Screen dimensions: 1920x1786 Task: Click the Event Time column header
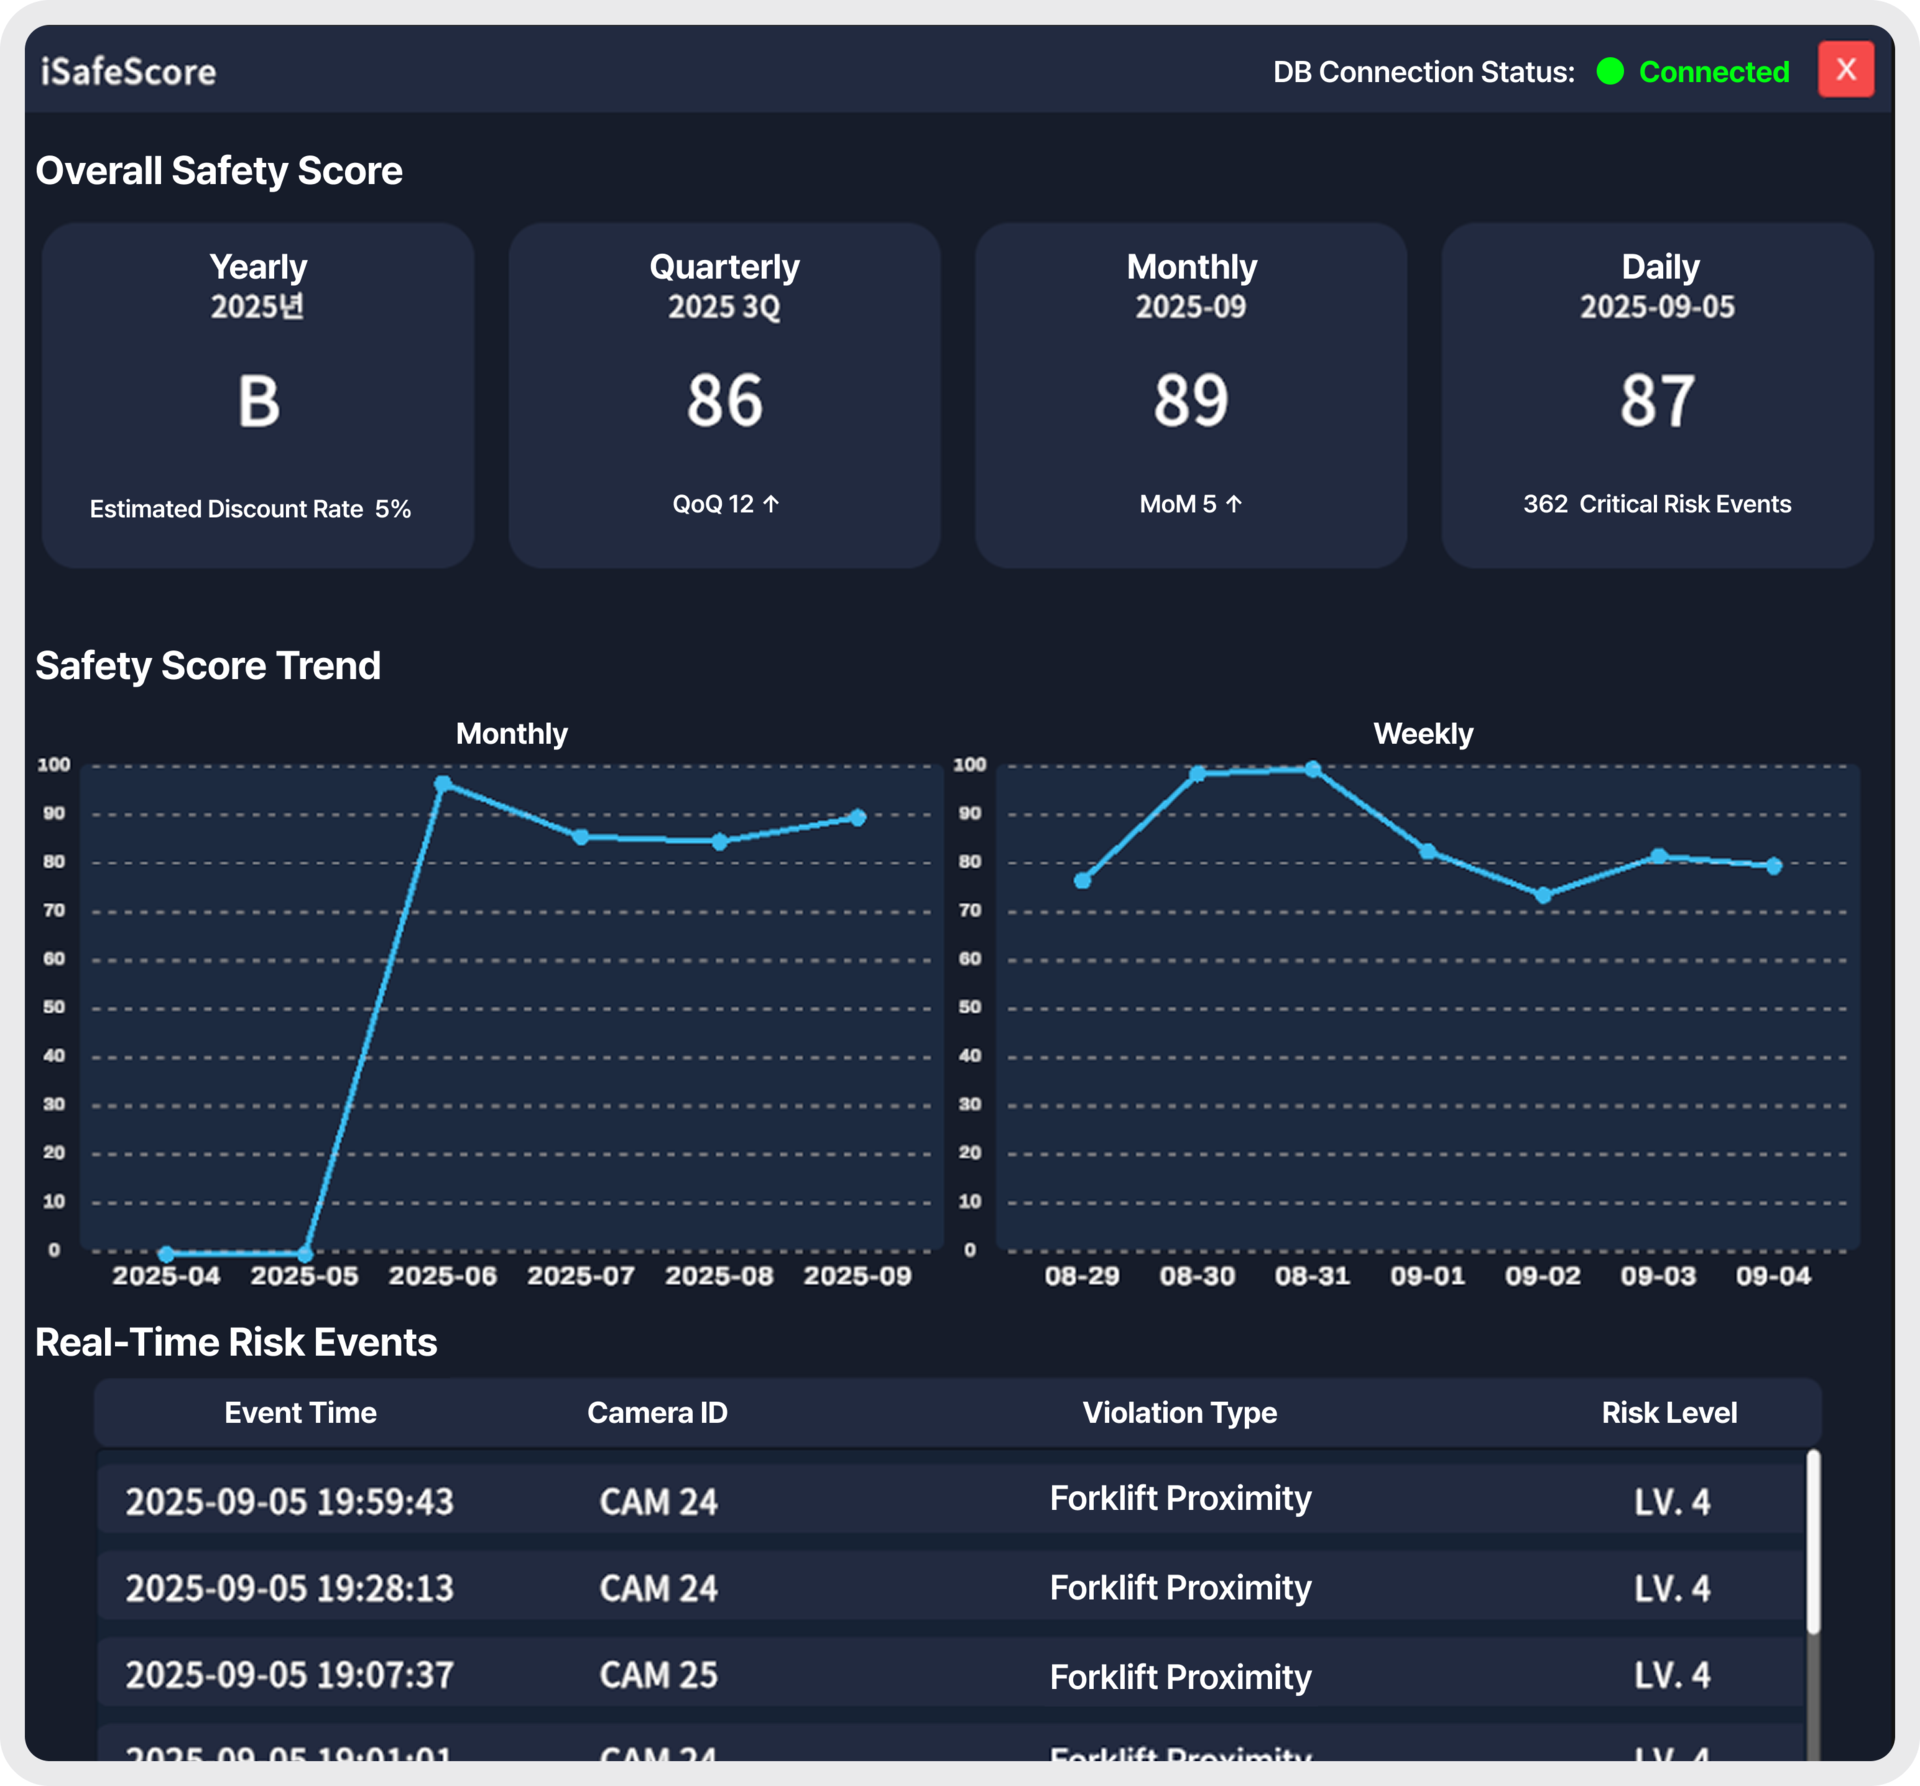pyautogui.click(x=300, y=1412)
